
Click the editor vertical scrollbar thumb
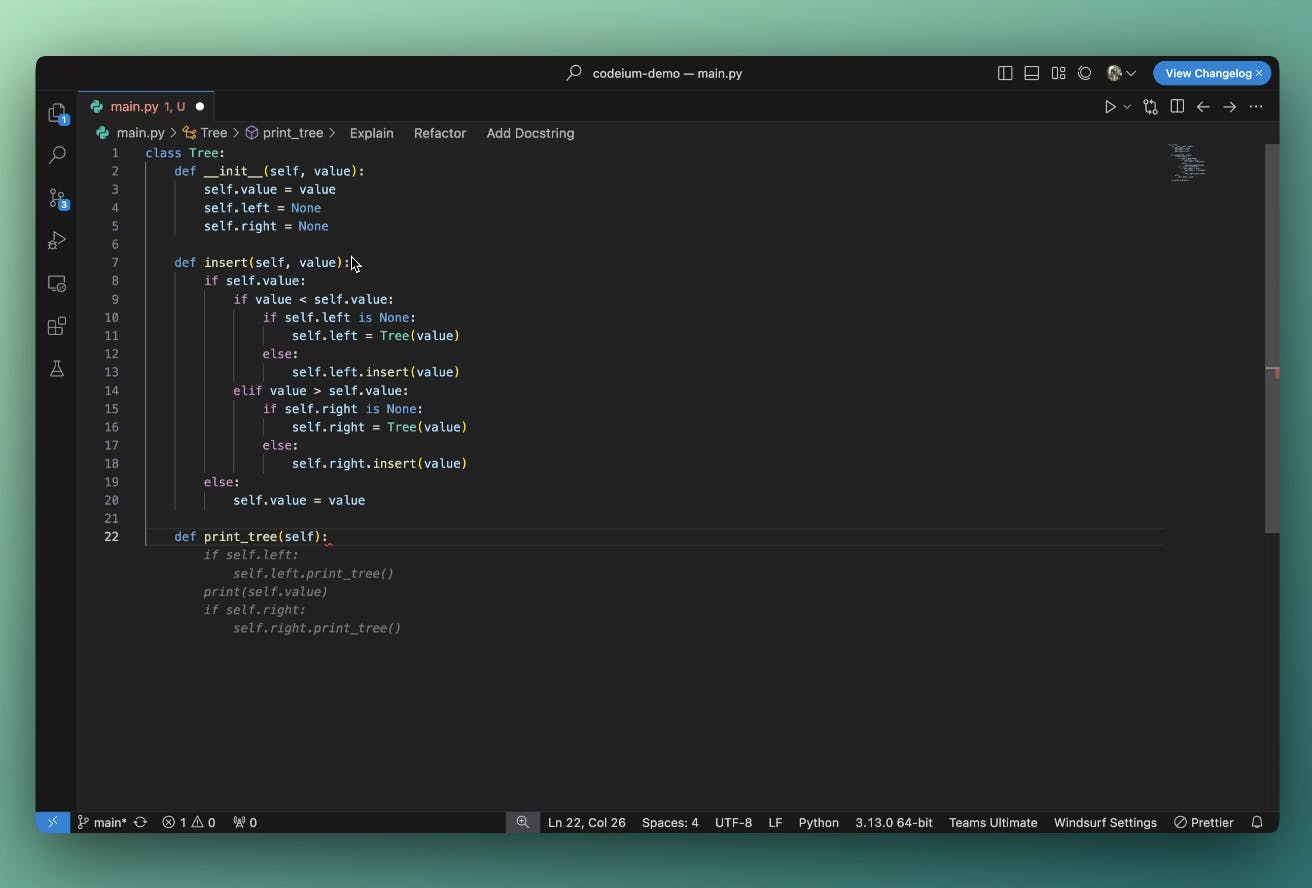pos(1271,338)
